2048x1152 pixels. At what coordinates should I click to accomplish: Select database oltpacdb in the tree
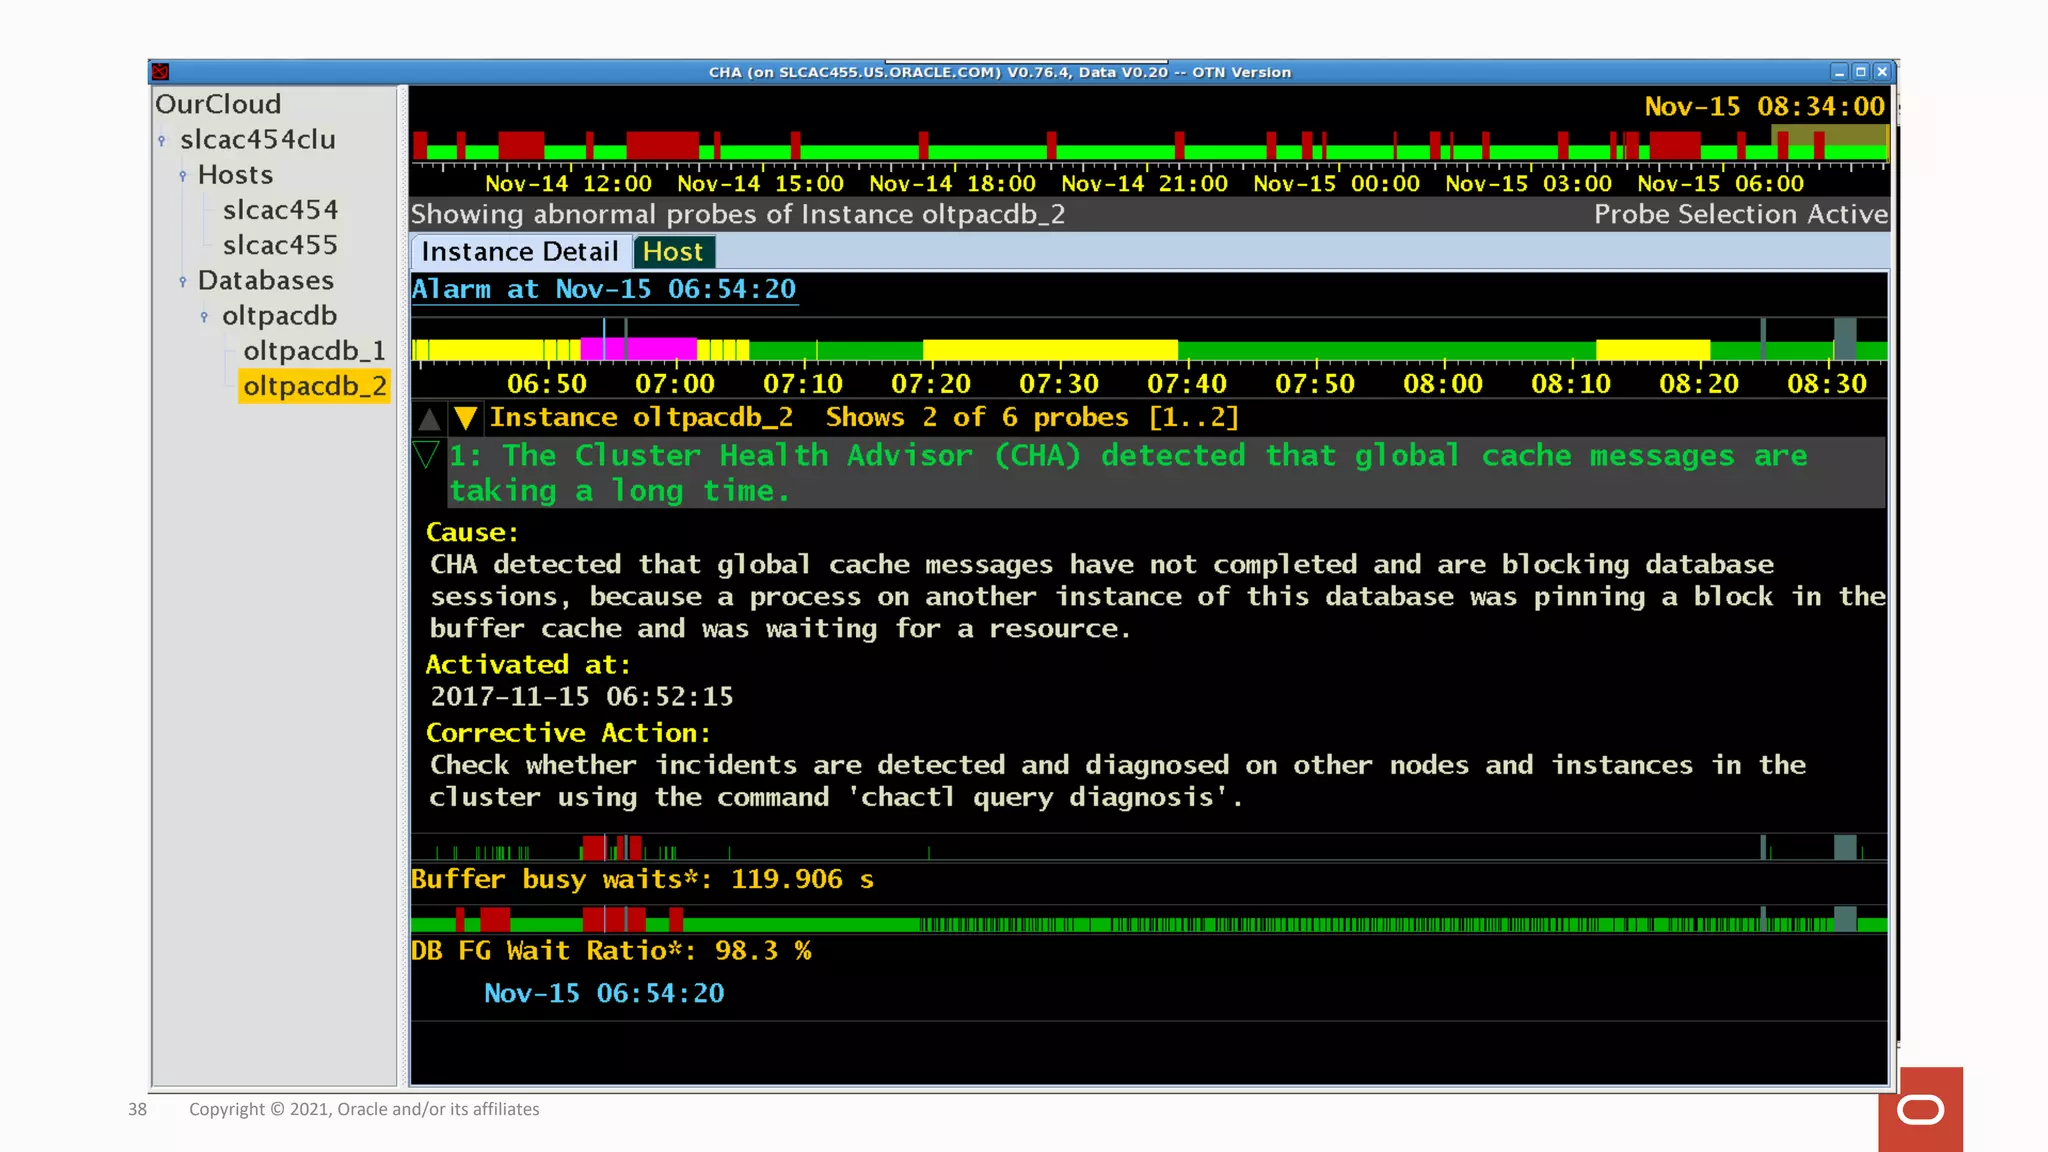[279, 316]
